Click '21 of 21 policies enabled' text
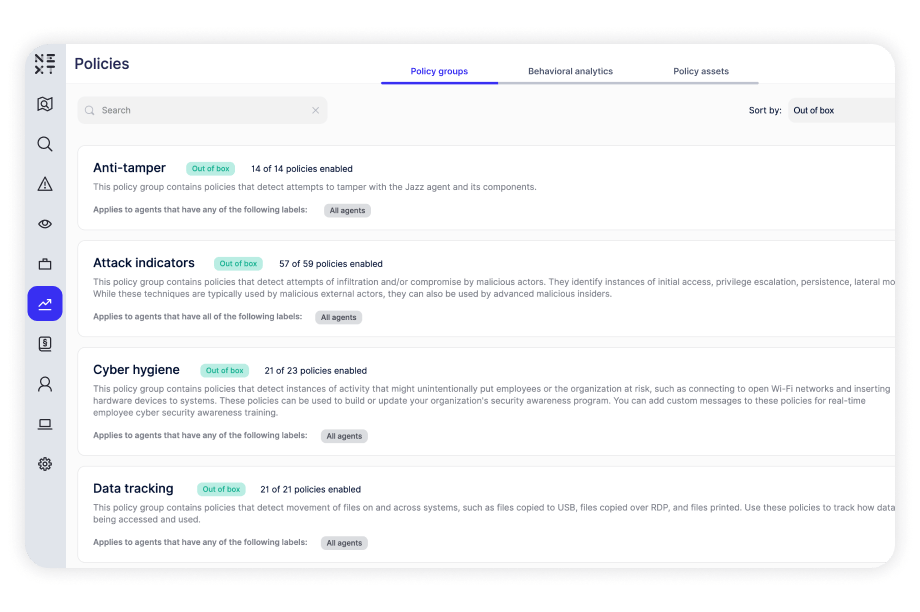920x612 pixels. click(310, 489)
